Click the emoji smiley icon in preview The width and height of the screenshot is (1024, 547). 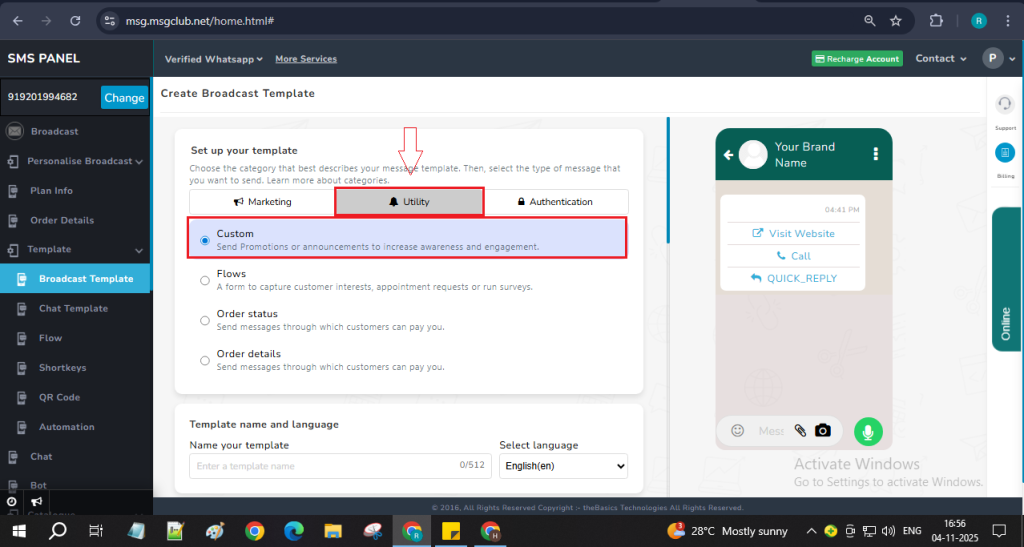point(738,430)
